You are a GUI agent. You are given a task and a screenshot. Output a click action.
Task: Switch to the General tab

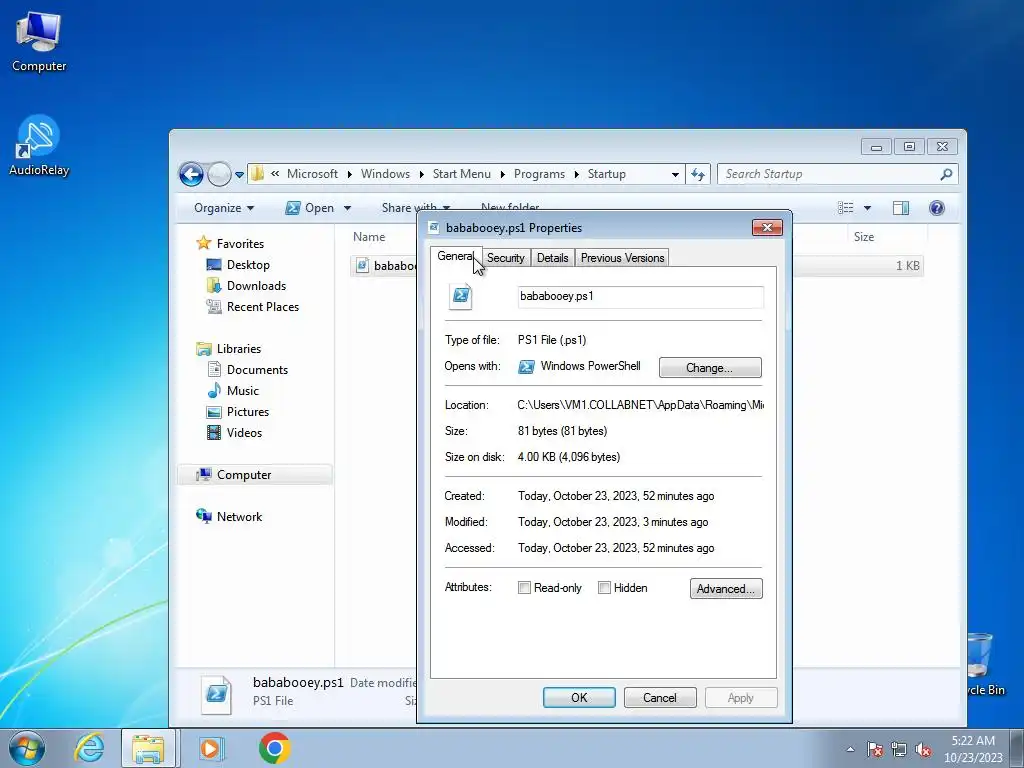click(x=455, y=257)
